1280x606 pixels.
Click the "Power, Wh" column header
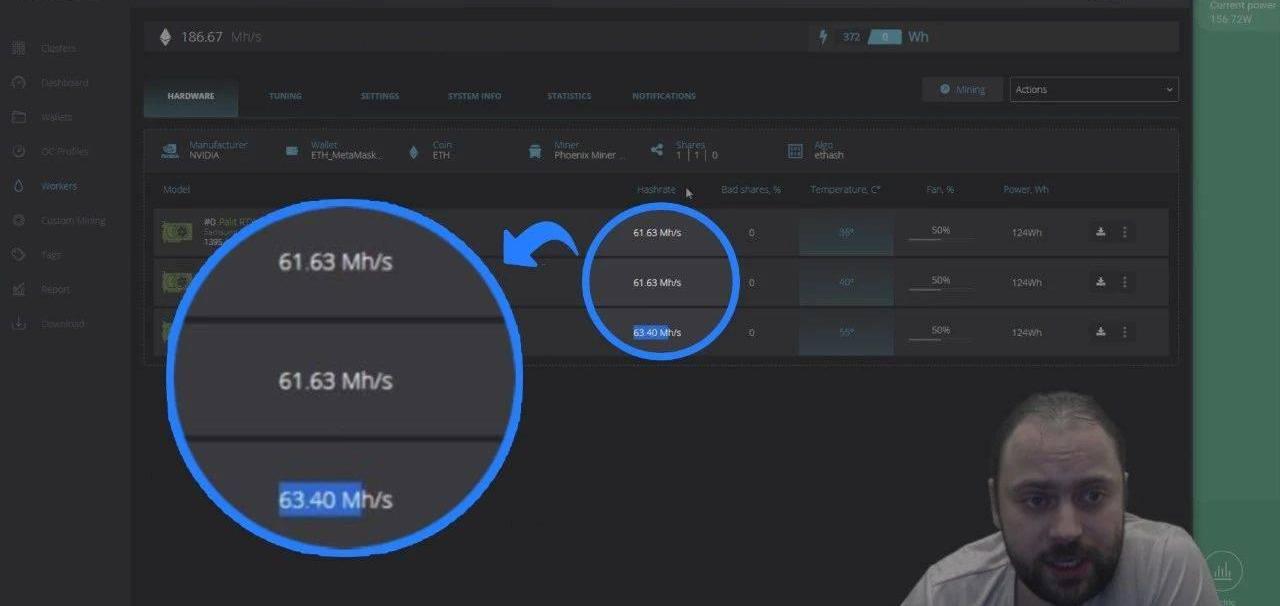coord(1026,189)
